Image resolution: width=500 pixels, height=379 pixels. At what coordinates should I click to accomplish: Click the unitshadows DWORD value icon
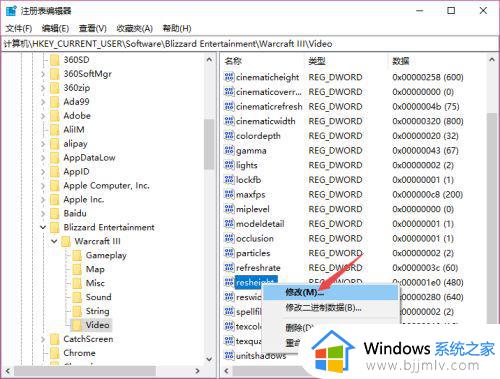(229, 356)
